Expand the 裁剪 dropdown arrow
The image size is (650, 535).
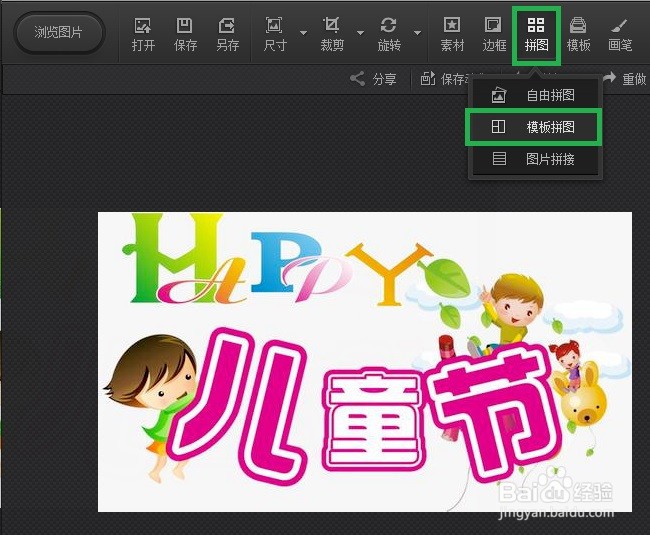coord(360,33)
